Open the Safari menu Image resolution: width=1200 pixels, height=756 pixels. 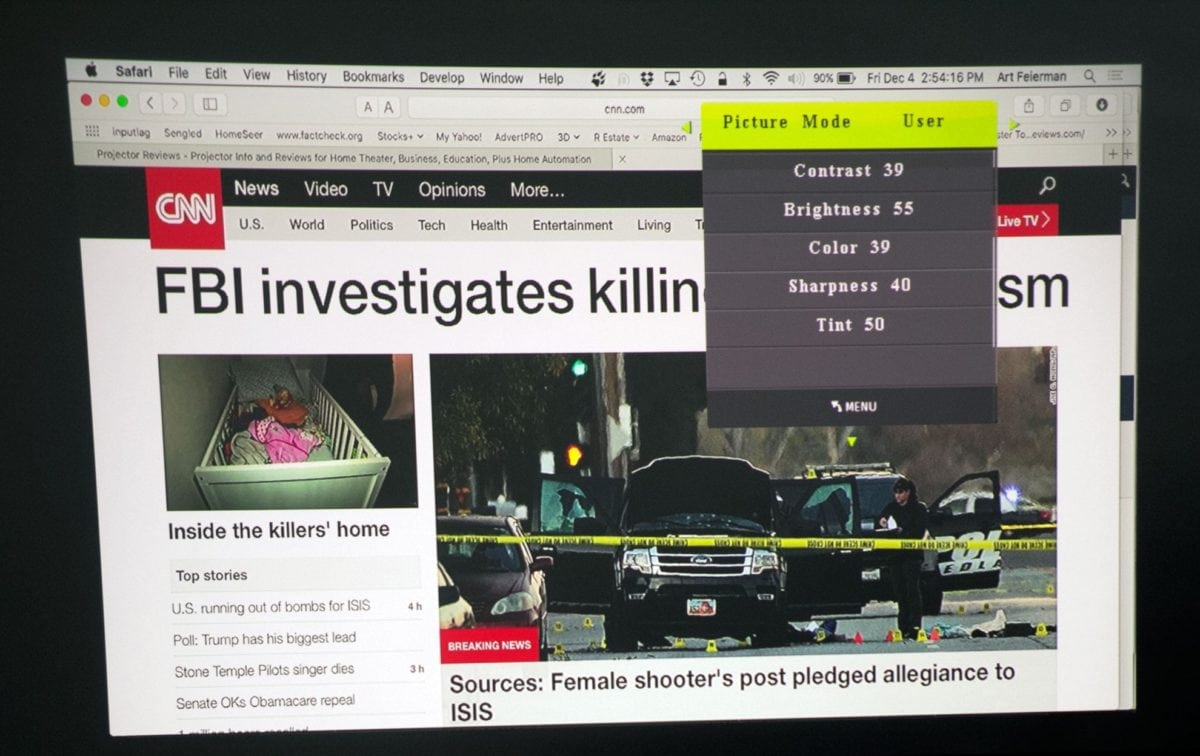134,72
